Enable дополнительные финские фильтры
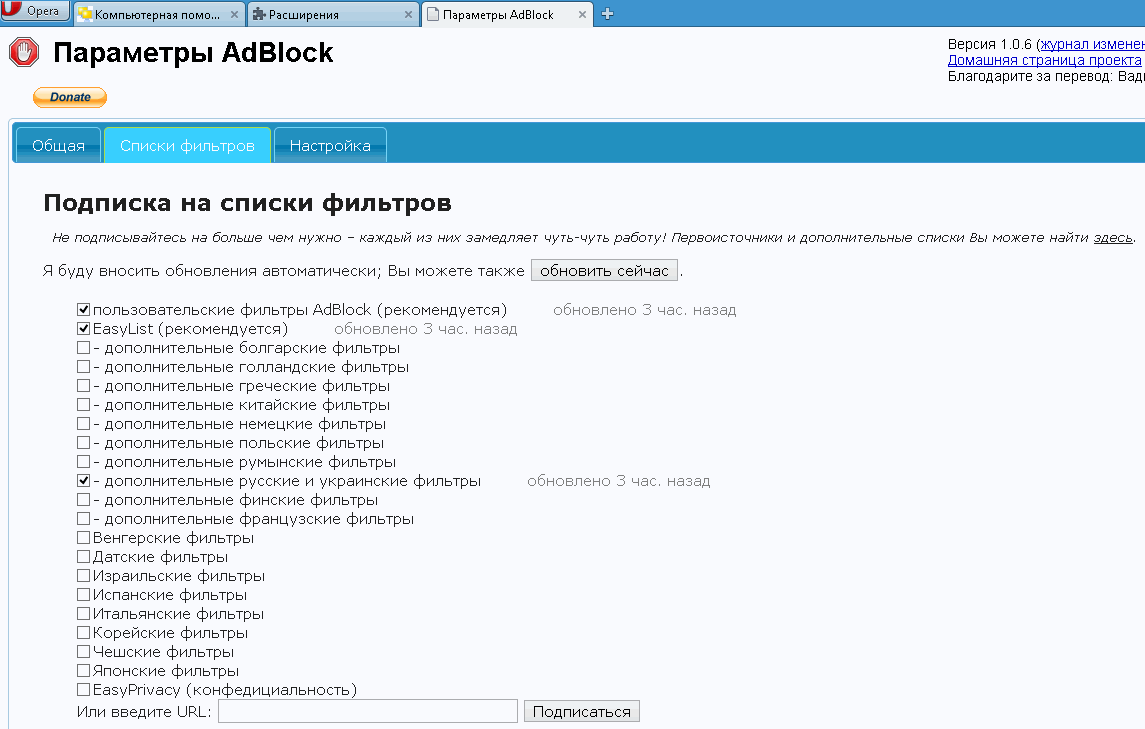The width and height of the screenshot is (1145, 729). pyautogui.click(x=84, y=500)
